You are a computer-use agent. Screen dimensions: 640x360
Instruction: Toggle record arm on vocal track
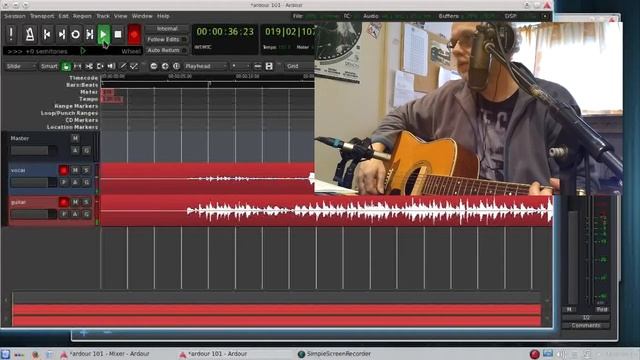[64, 170]
